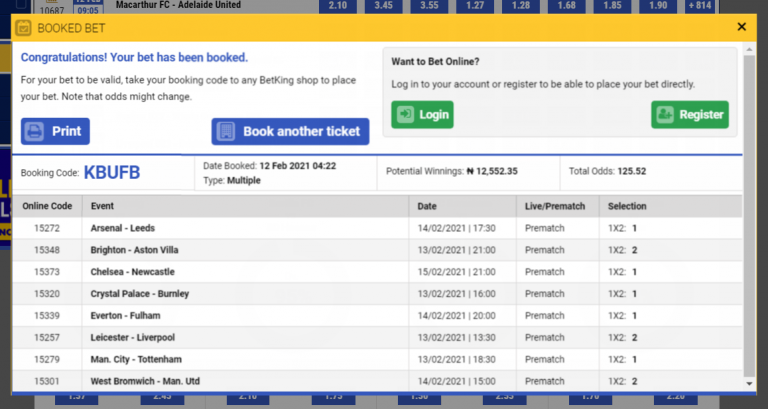Click the Brighton - Aston Villa event
This screenshot has width=768, height=409.
click(134, 250)
